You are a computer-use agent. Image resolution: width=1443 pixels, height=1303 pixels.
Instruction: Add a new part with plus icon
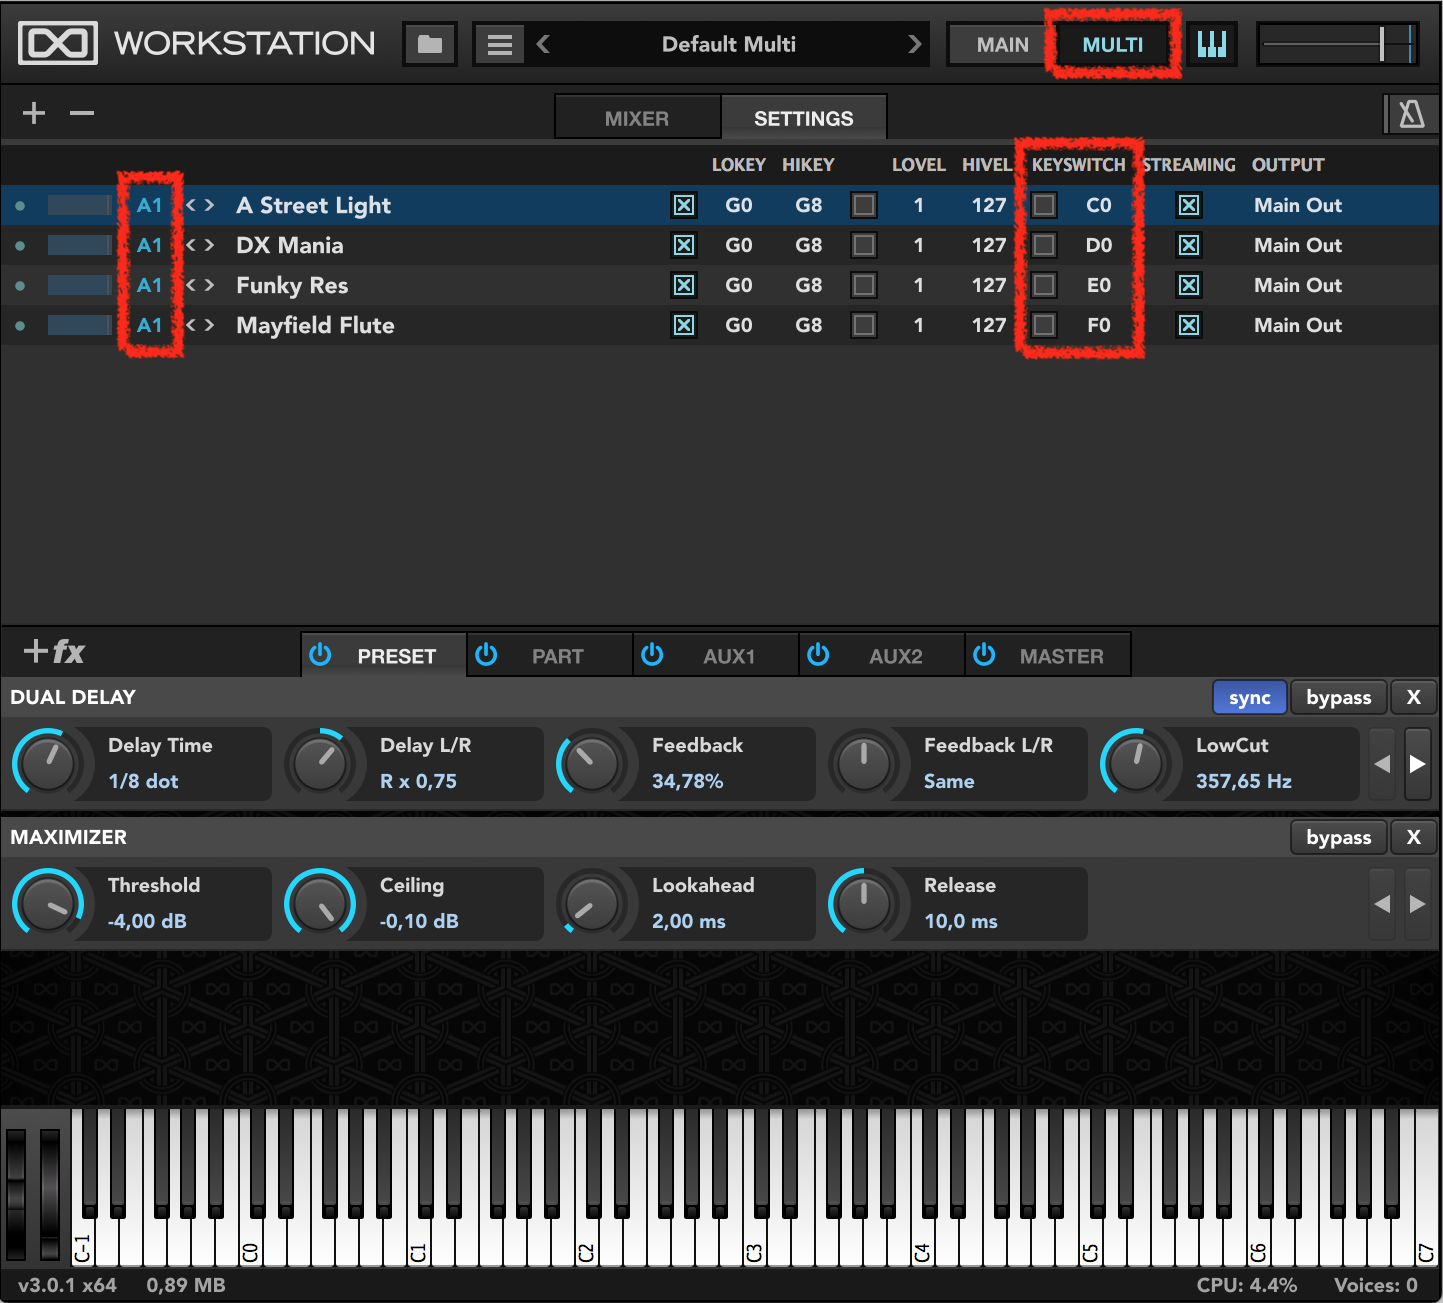click(x=34, y=113)
